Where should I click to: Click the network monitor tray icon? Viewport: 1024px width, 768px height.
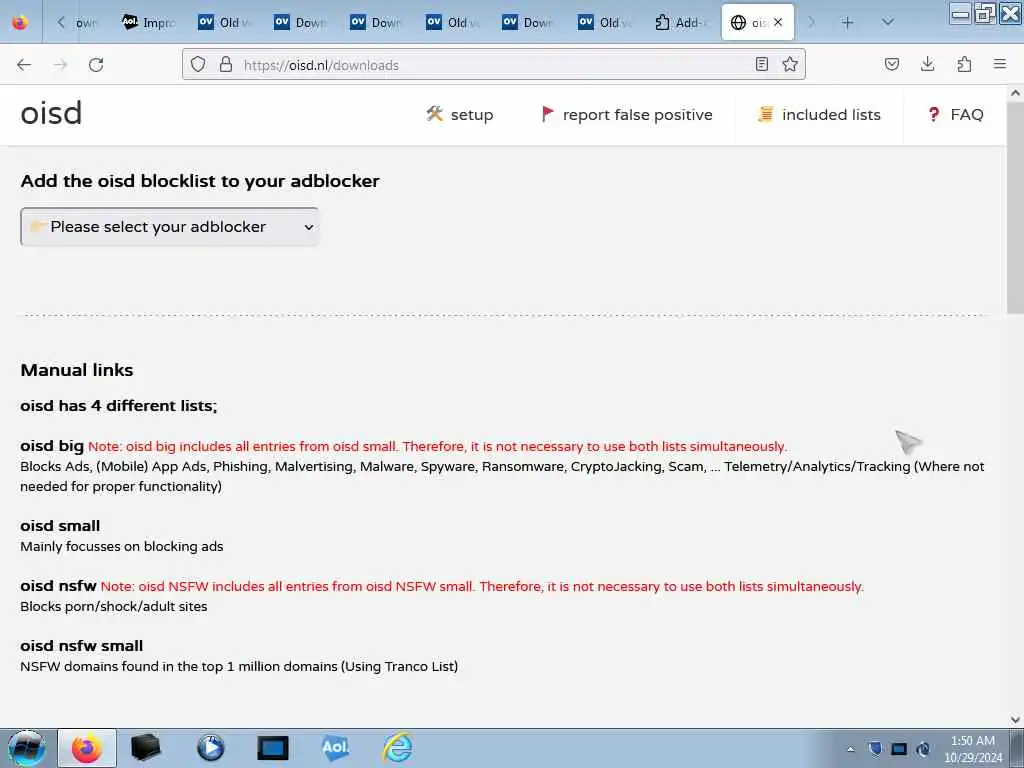[899, 749]
